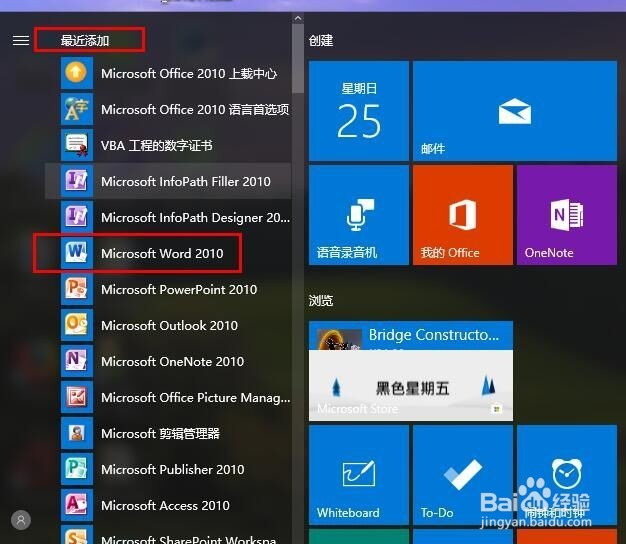Click the OneNote 2010 list icon
The height and width of the screenshot is (544, 626).
pyautogui.click(x=77, y=361)
